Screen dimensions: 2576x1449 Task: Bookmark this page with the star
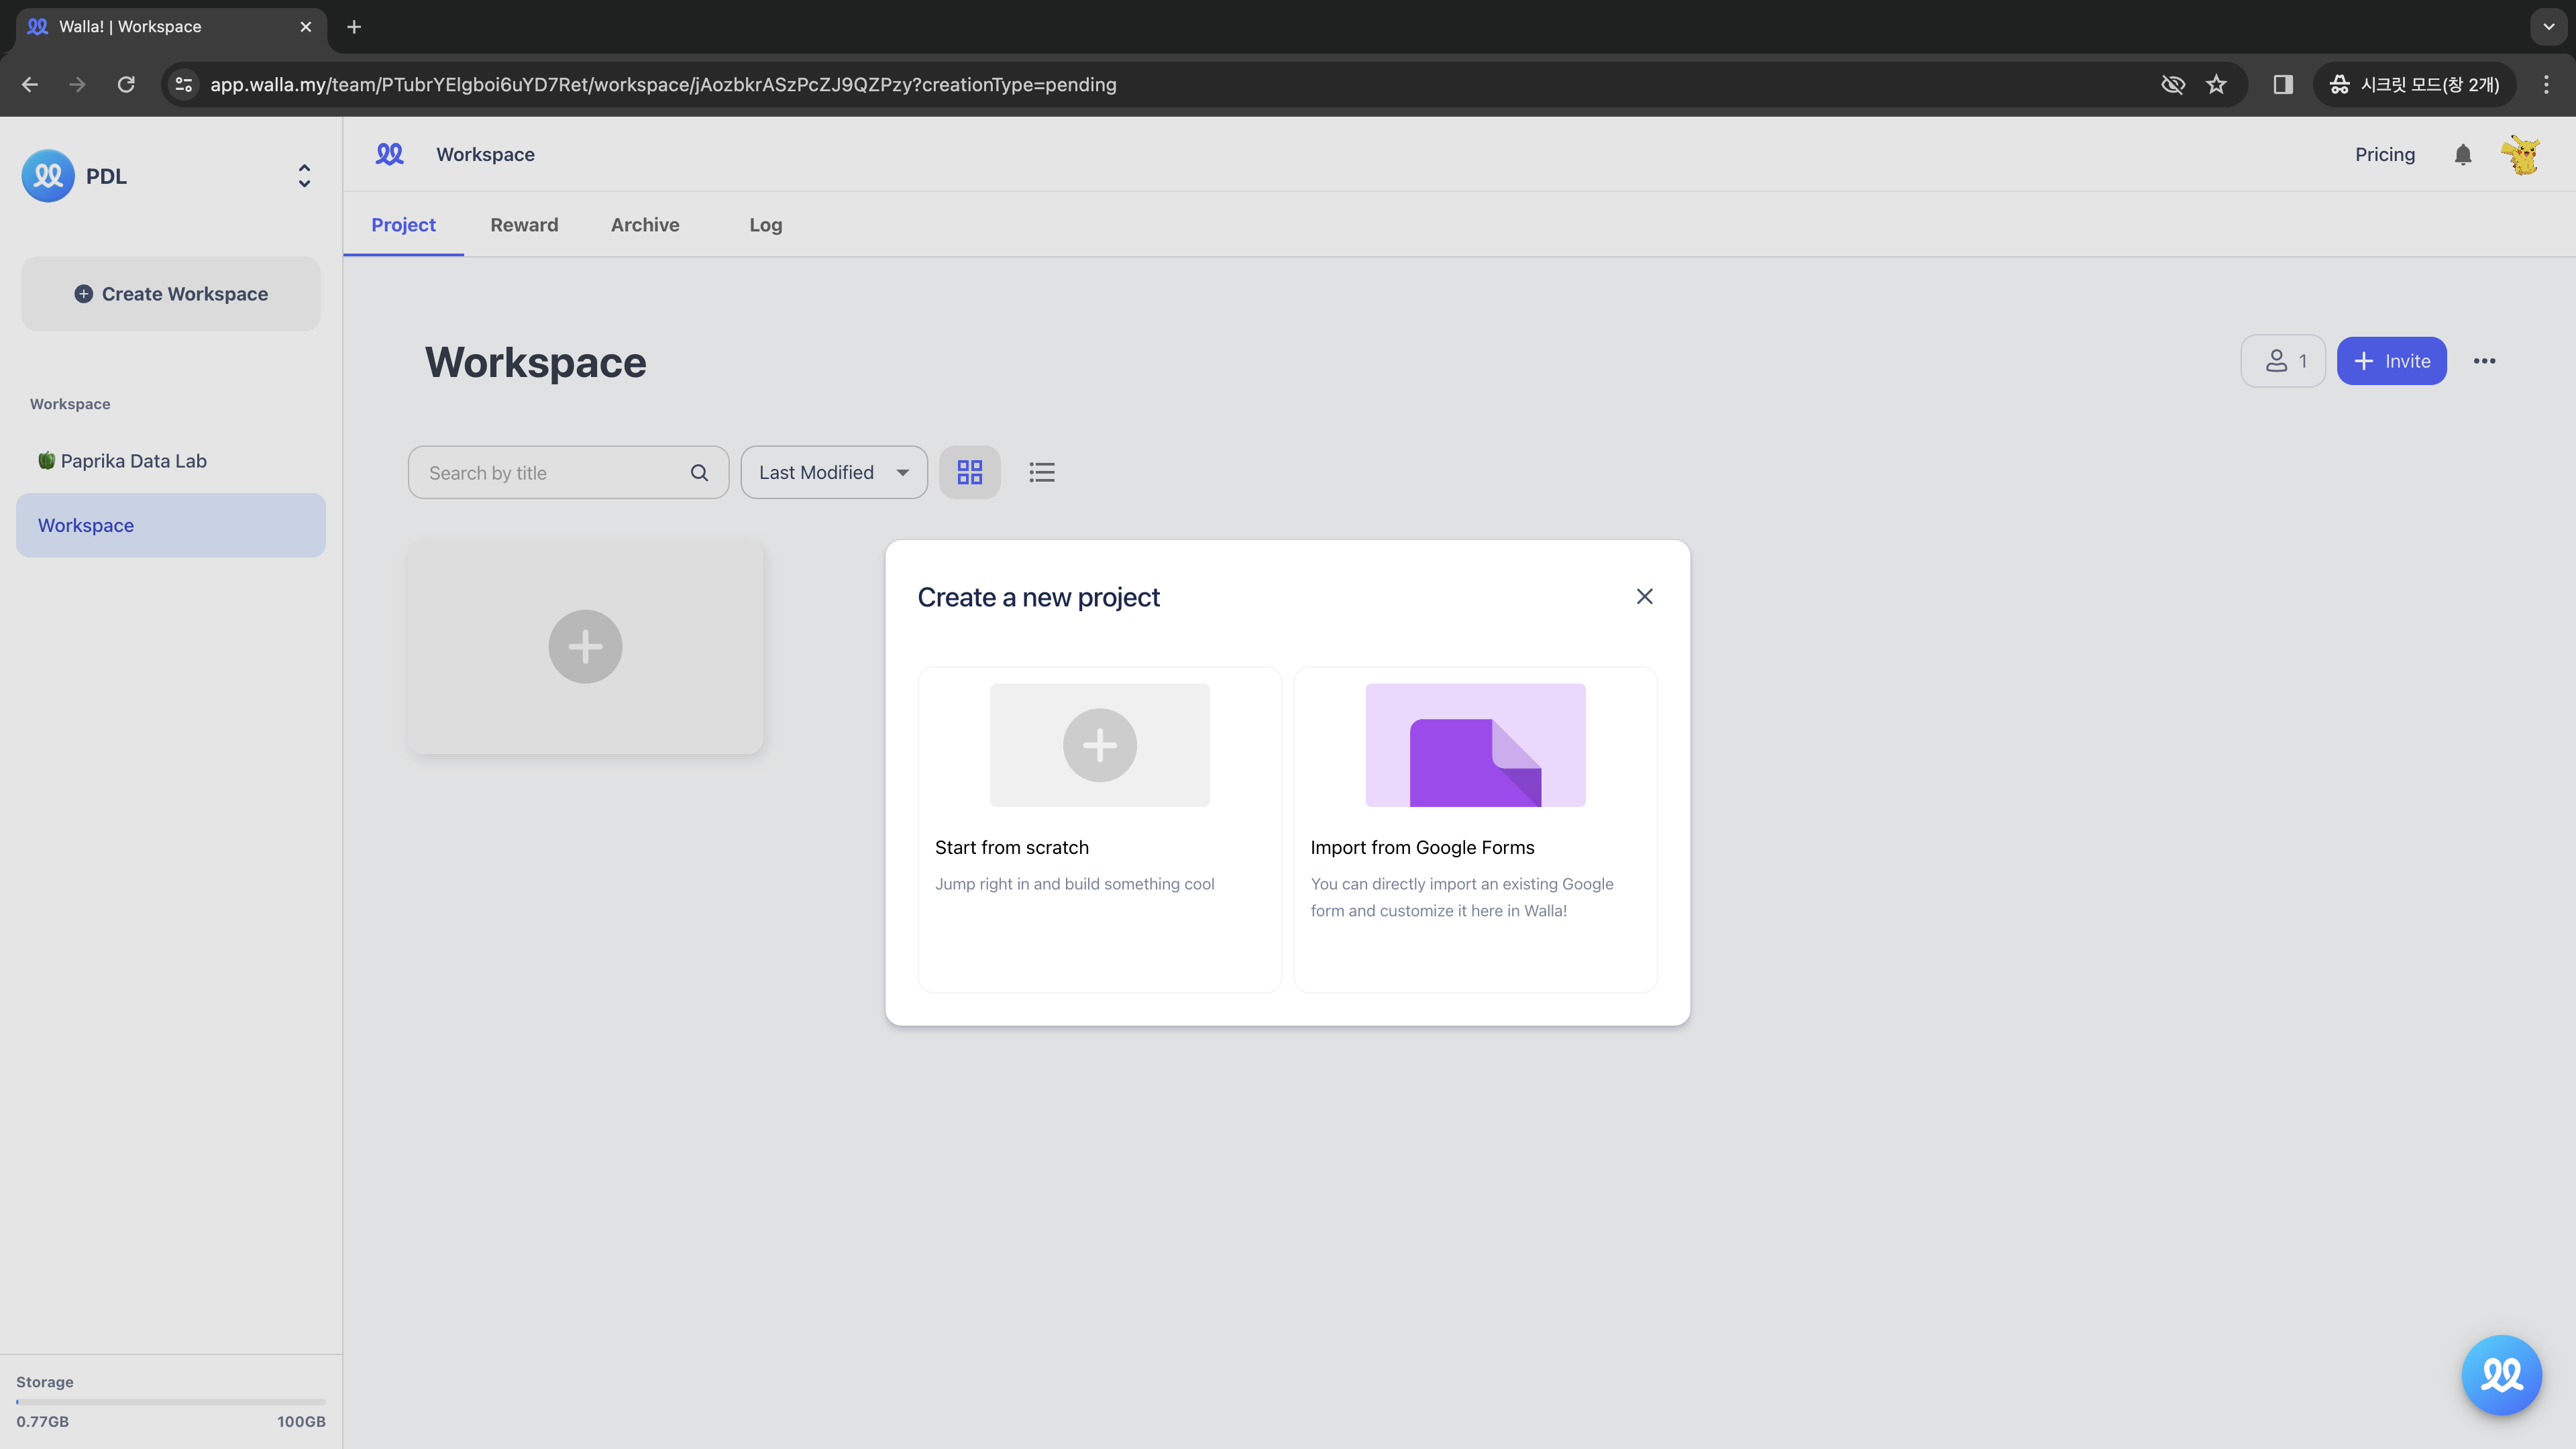pos(2216,85)
